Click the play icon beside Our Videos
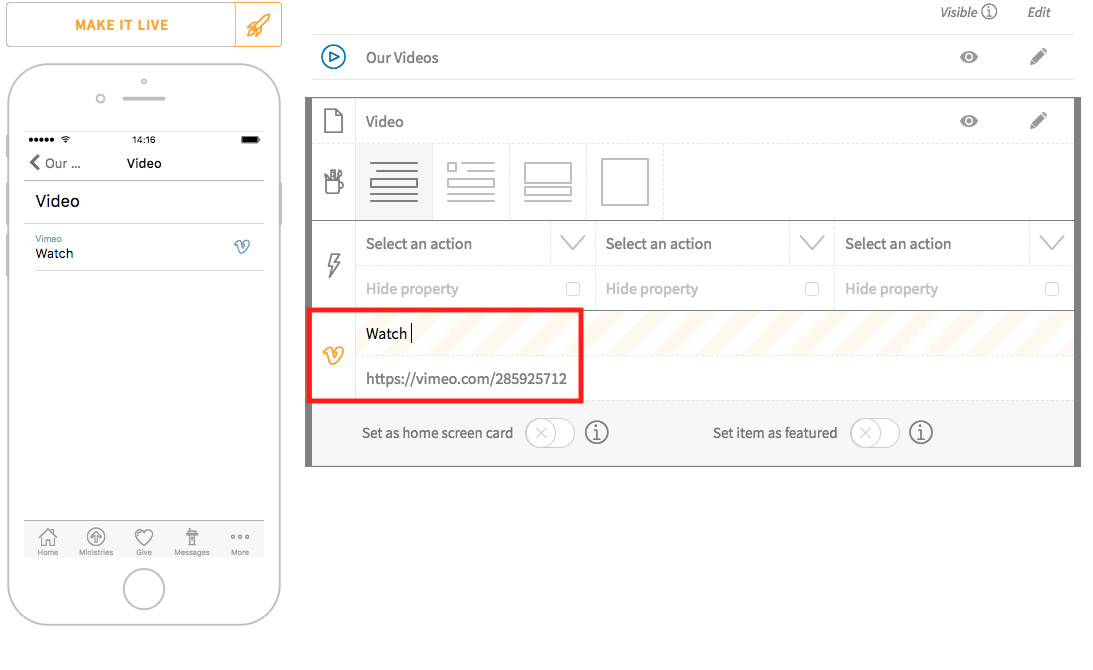Viewport: 1093px width, 670px height. [x=333, y=57]
